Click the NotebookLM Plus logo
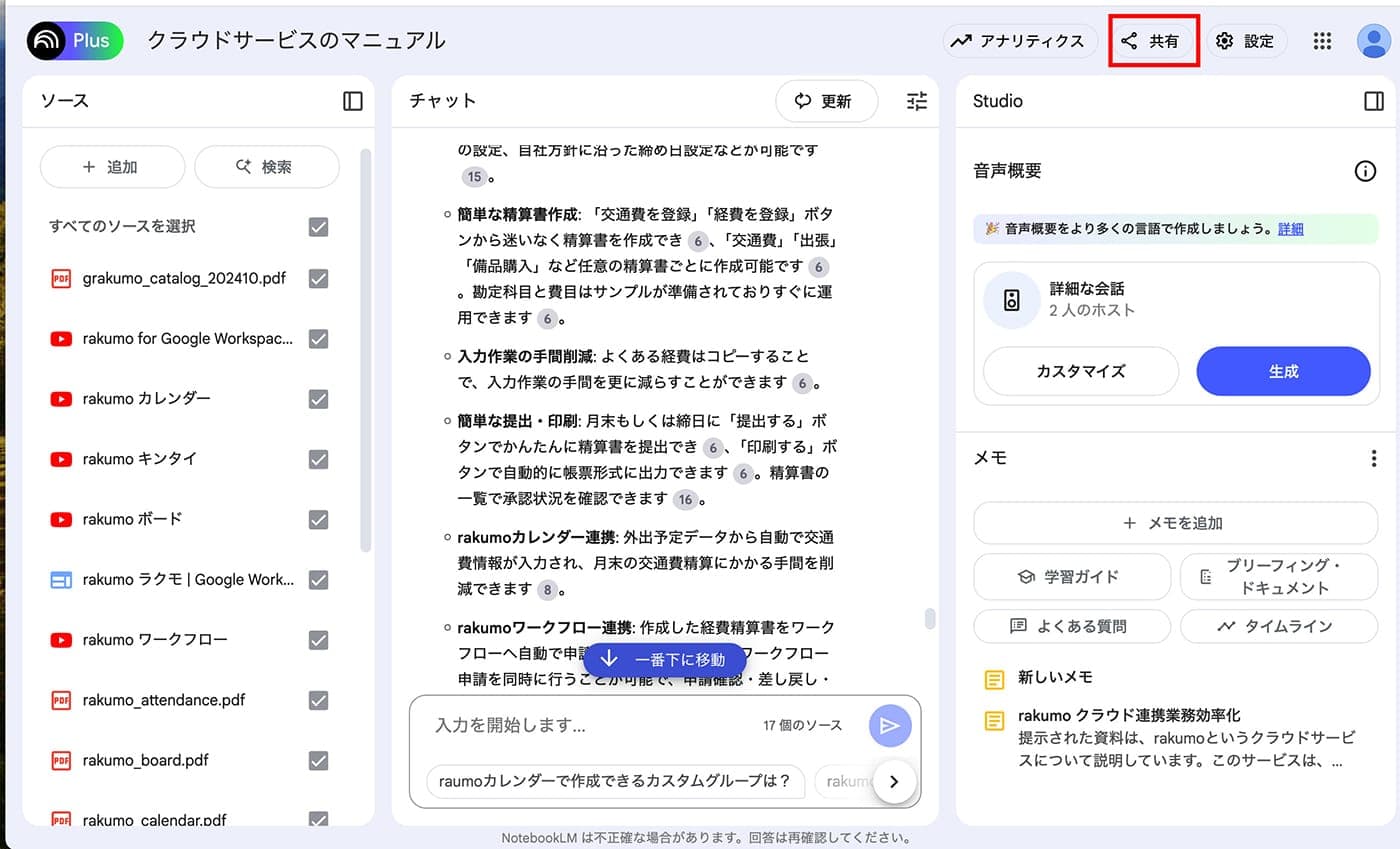 [75, 41]
